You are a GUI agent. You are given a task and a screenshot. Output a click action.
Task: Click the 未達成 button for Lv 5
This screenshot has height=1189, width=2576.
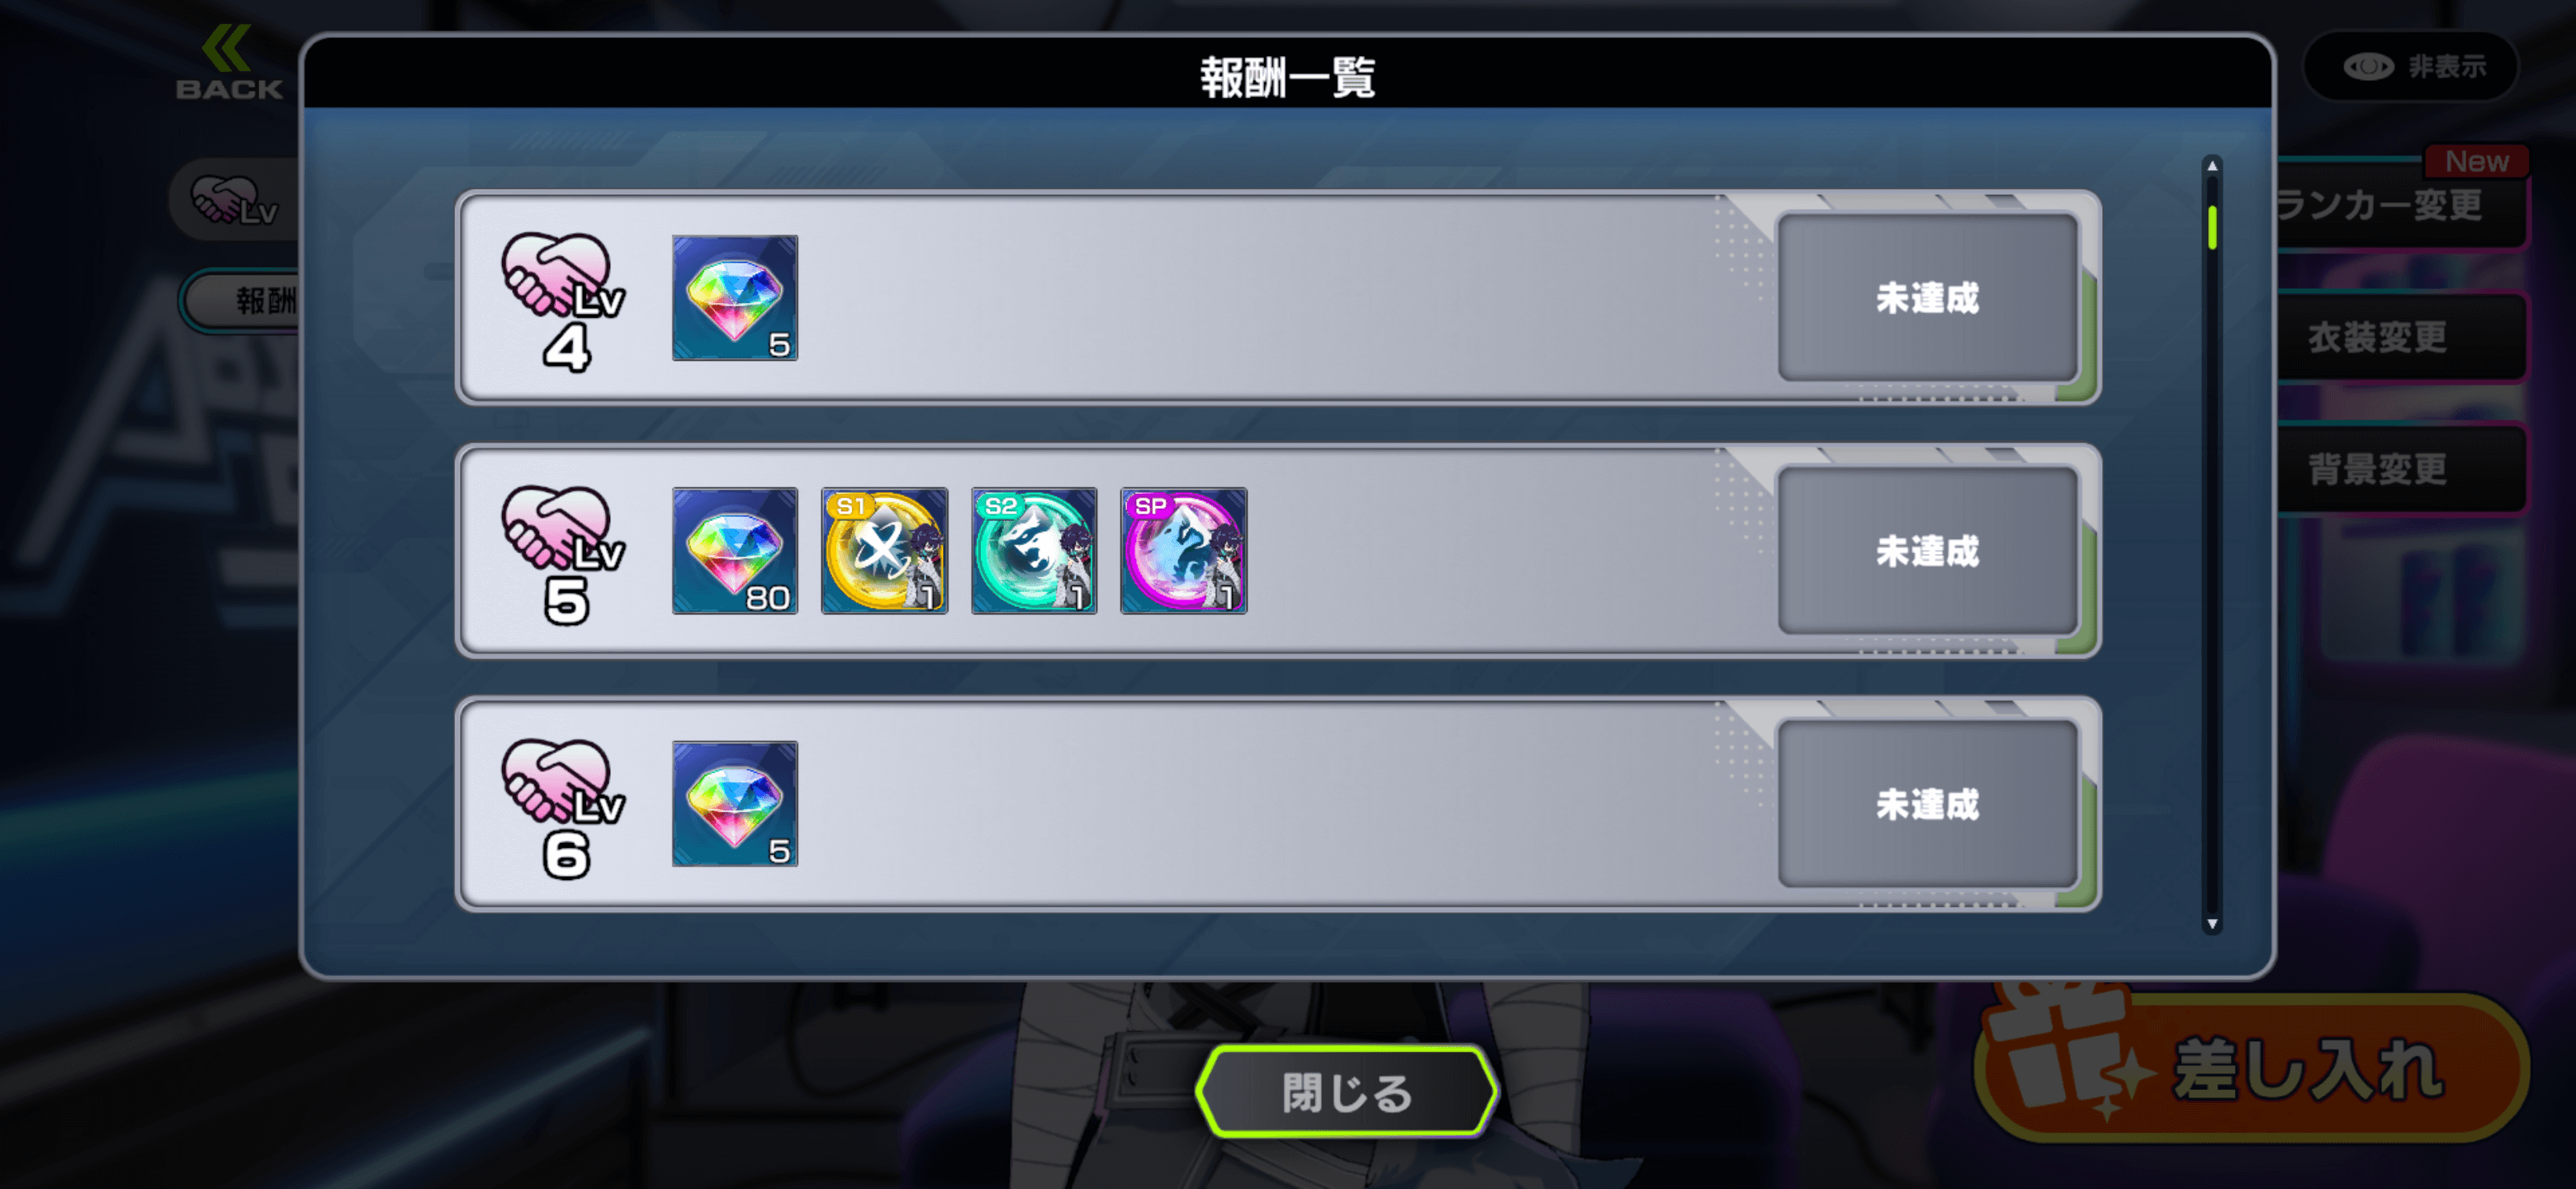click(1927, 551)
